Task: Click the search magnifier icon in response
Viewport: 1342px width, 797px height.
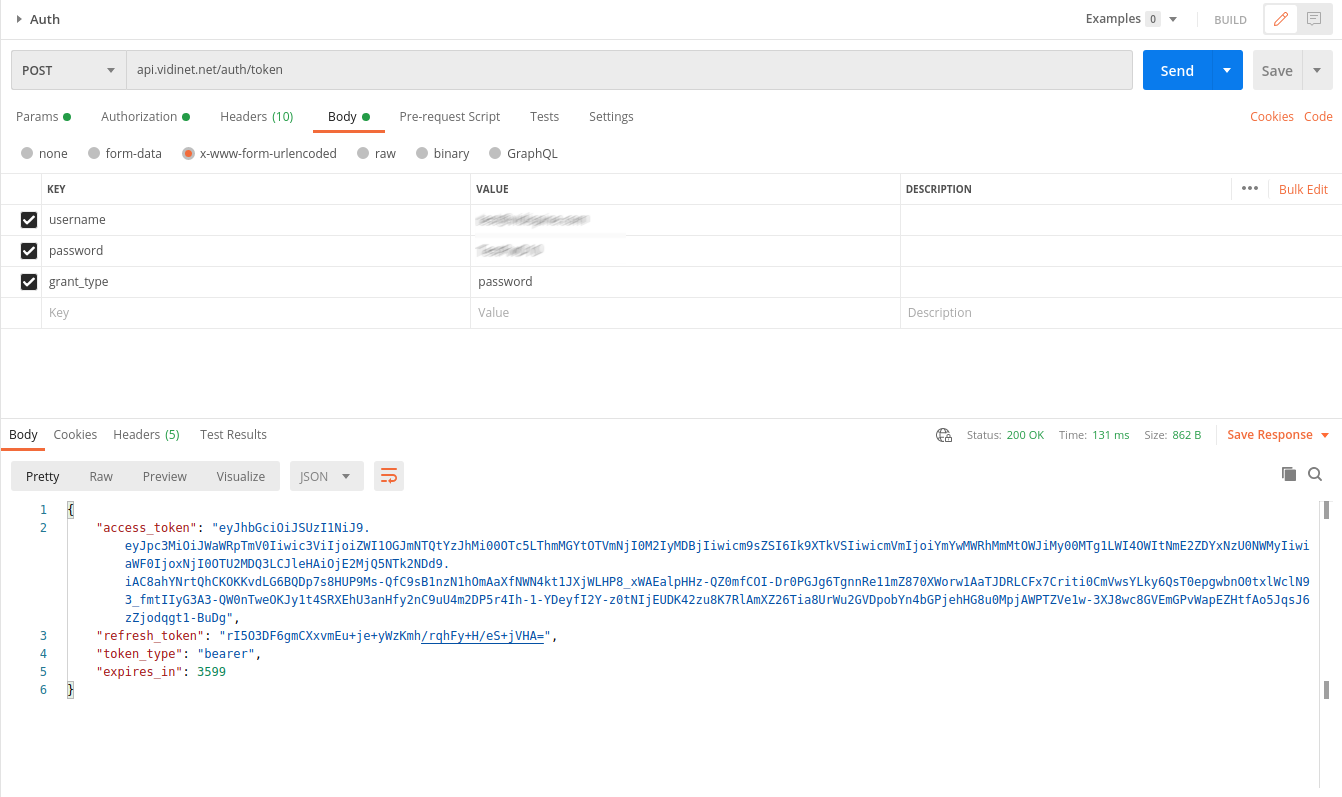Action: click(x=1315, y=474)
